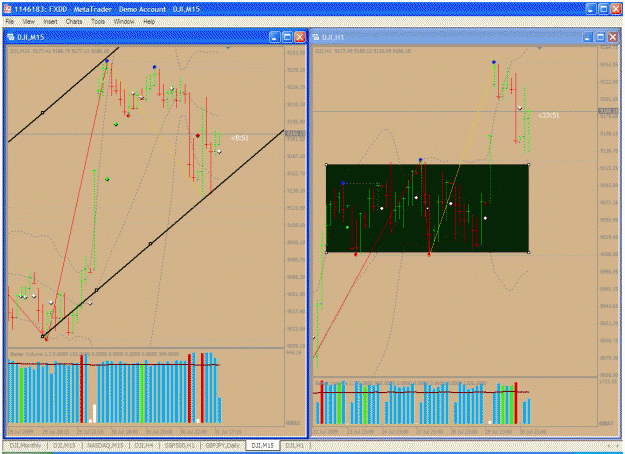This screenshot has height=454, width=625.
Task: Click the rectangle's bottom-left corner handle in H1 chart
Action: click(x=326, y=252)
